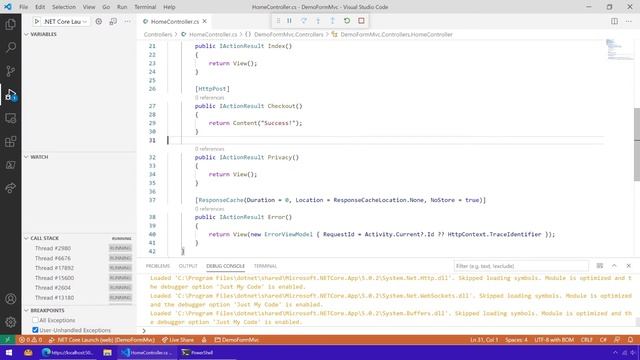Open PowerShell from Windows taskbar
This screenshot has height=360, width=640.
tap(198, 352)
